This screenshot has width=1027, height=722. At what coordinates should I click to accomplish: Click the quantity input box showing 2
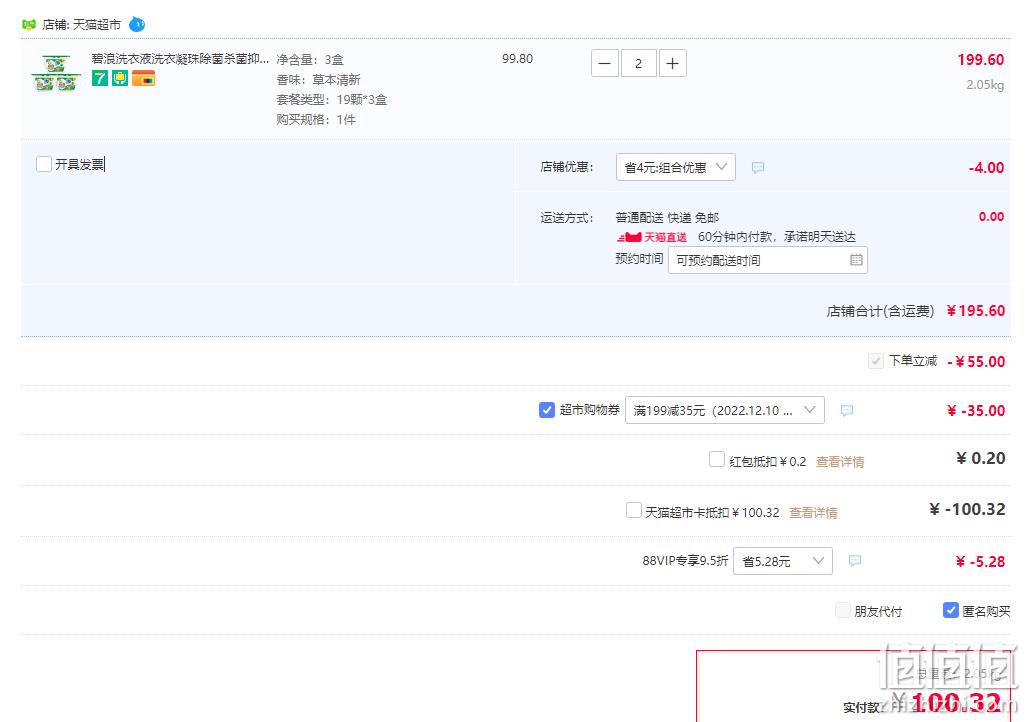point(638,64)
